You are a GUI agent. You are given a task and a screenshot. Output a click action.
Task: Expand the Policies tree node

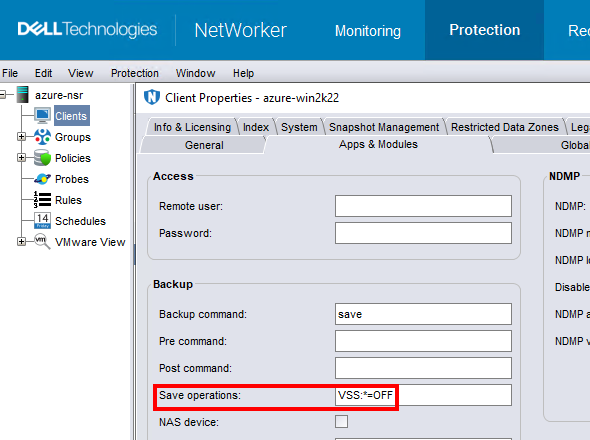[21, 157]
